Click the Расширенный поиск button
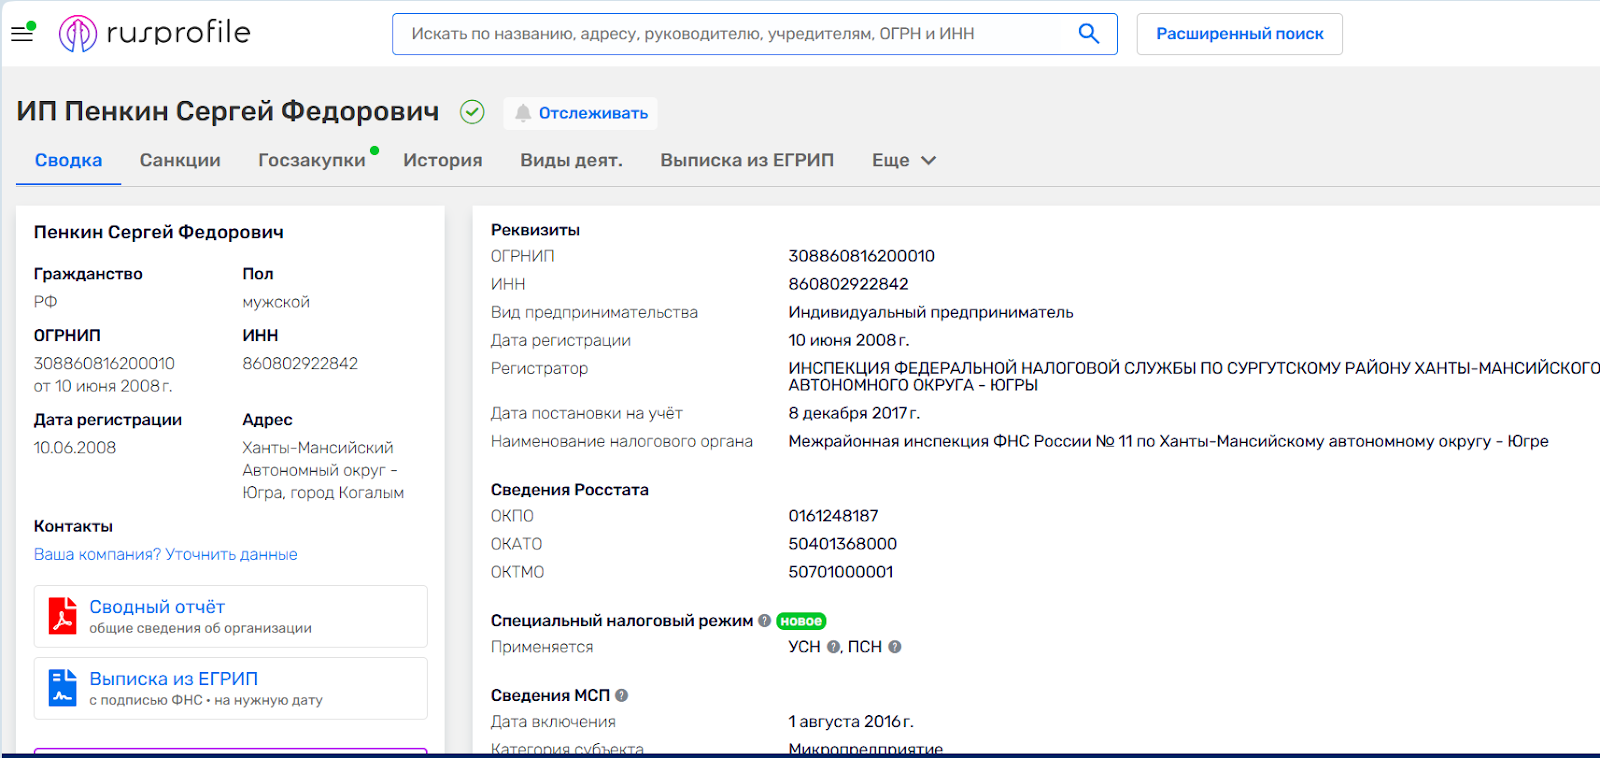Image resolution: width=1600 pixels, height=758 pixels. click(1239, 34)
